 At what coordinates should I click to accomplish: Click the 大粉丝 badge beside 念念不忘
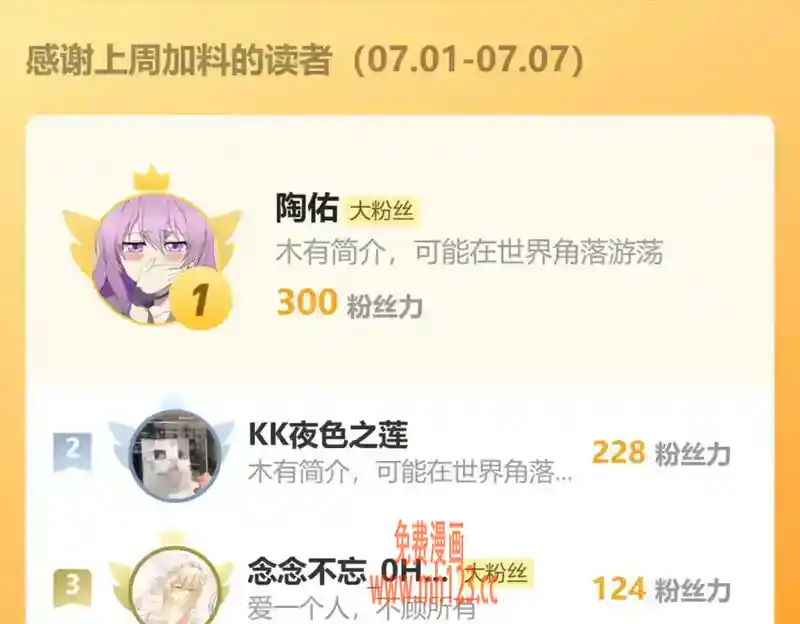coord(497,573)
